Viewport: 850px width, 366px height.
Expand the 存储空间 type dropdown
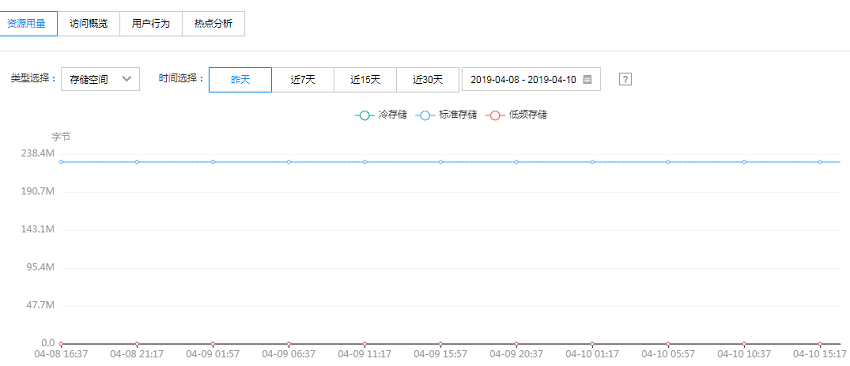(x=100, y=79)
